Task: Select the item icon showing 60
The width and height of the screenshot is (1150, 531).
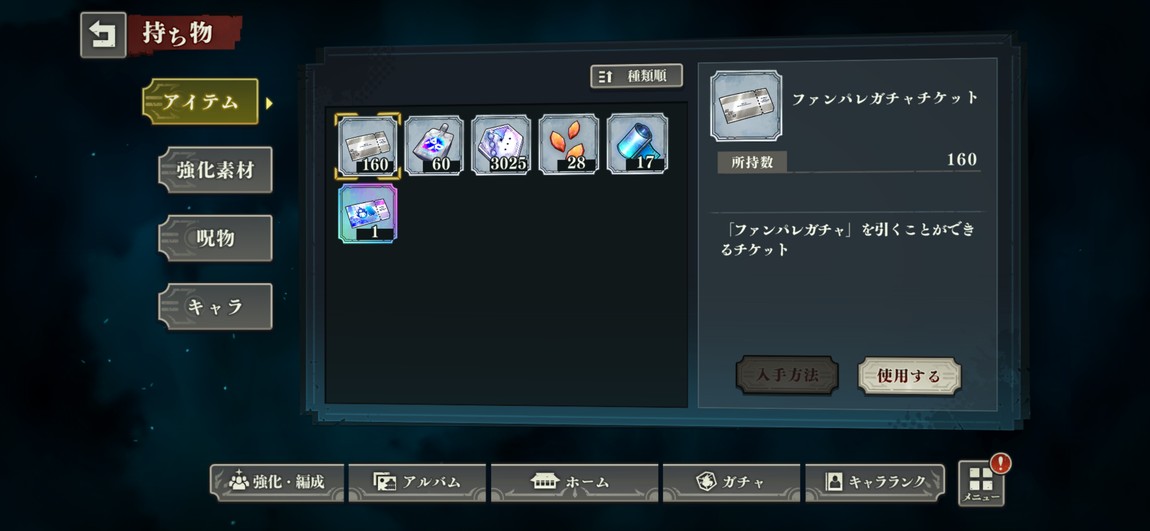Action: [434, 145]
